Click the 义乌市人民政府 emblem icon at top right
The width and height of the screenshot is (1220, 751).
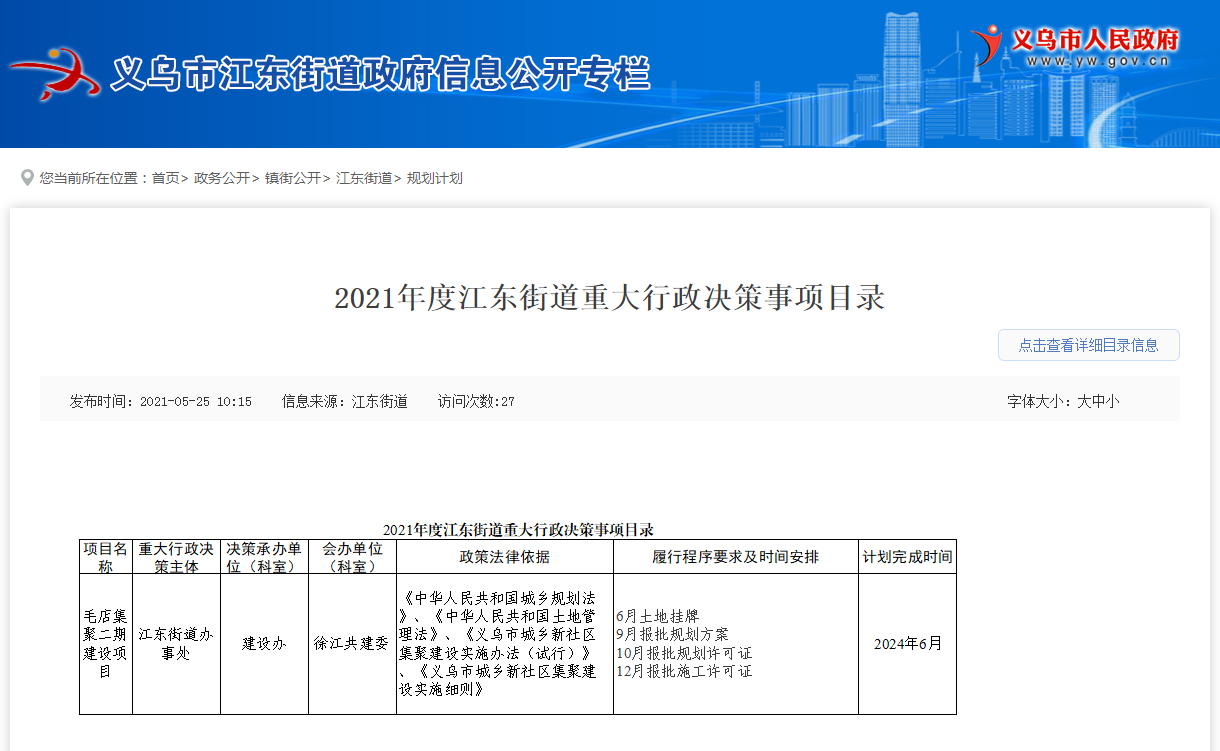tap(987, 45)
